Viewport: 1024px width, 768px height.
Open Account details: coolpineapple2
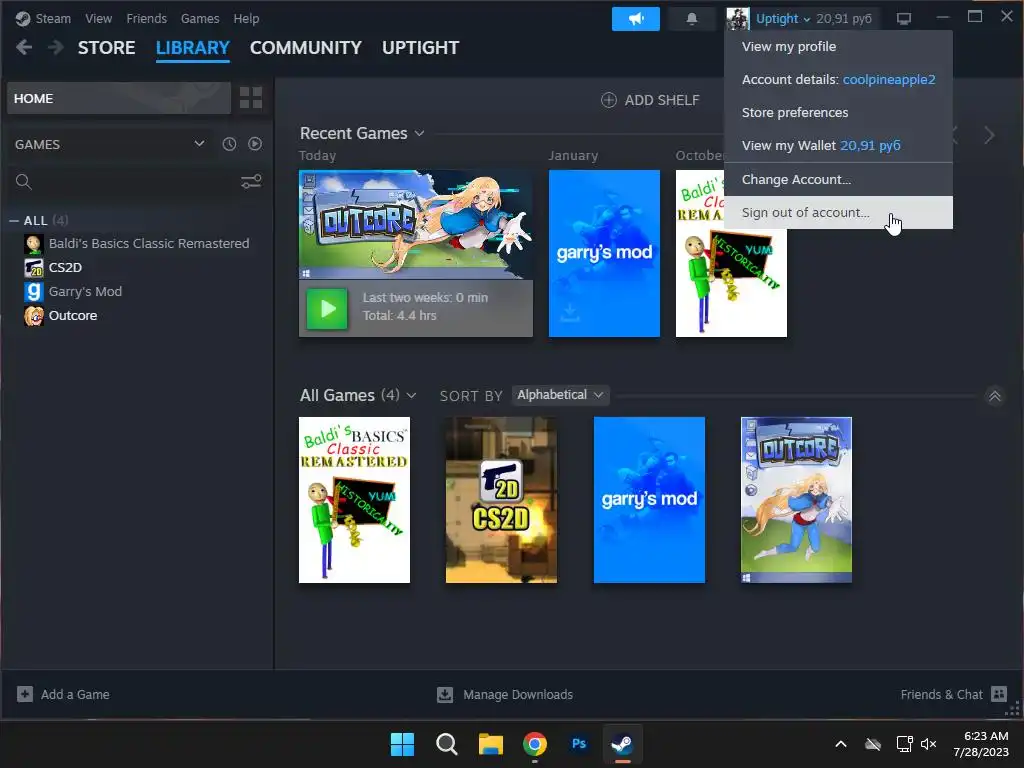click(x=839, y=80)
